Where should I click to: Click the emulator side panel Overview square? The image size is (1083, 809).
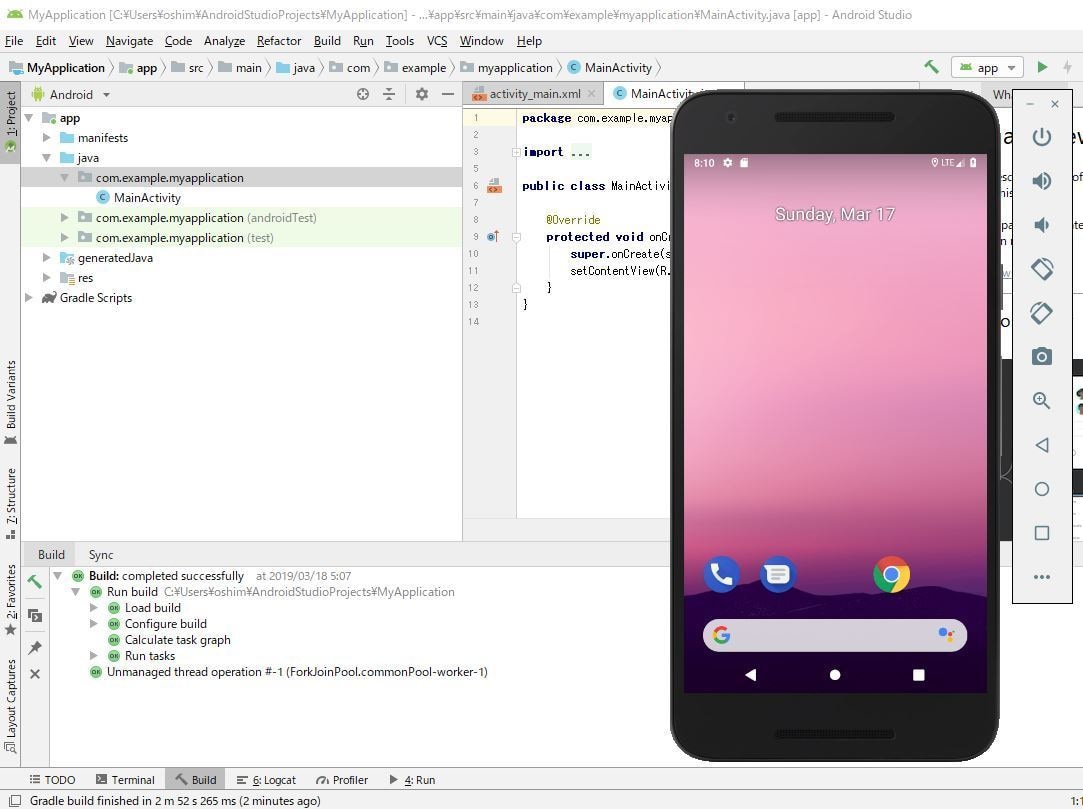click(x=1042, y=533)
